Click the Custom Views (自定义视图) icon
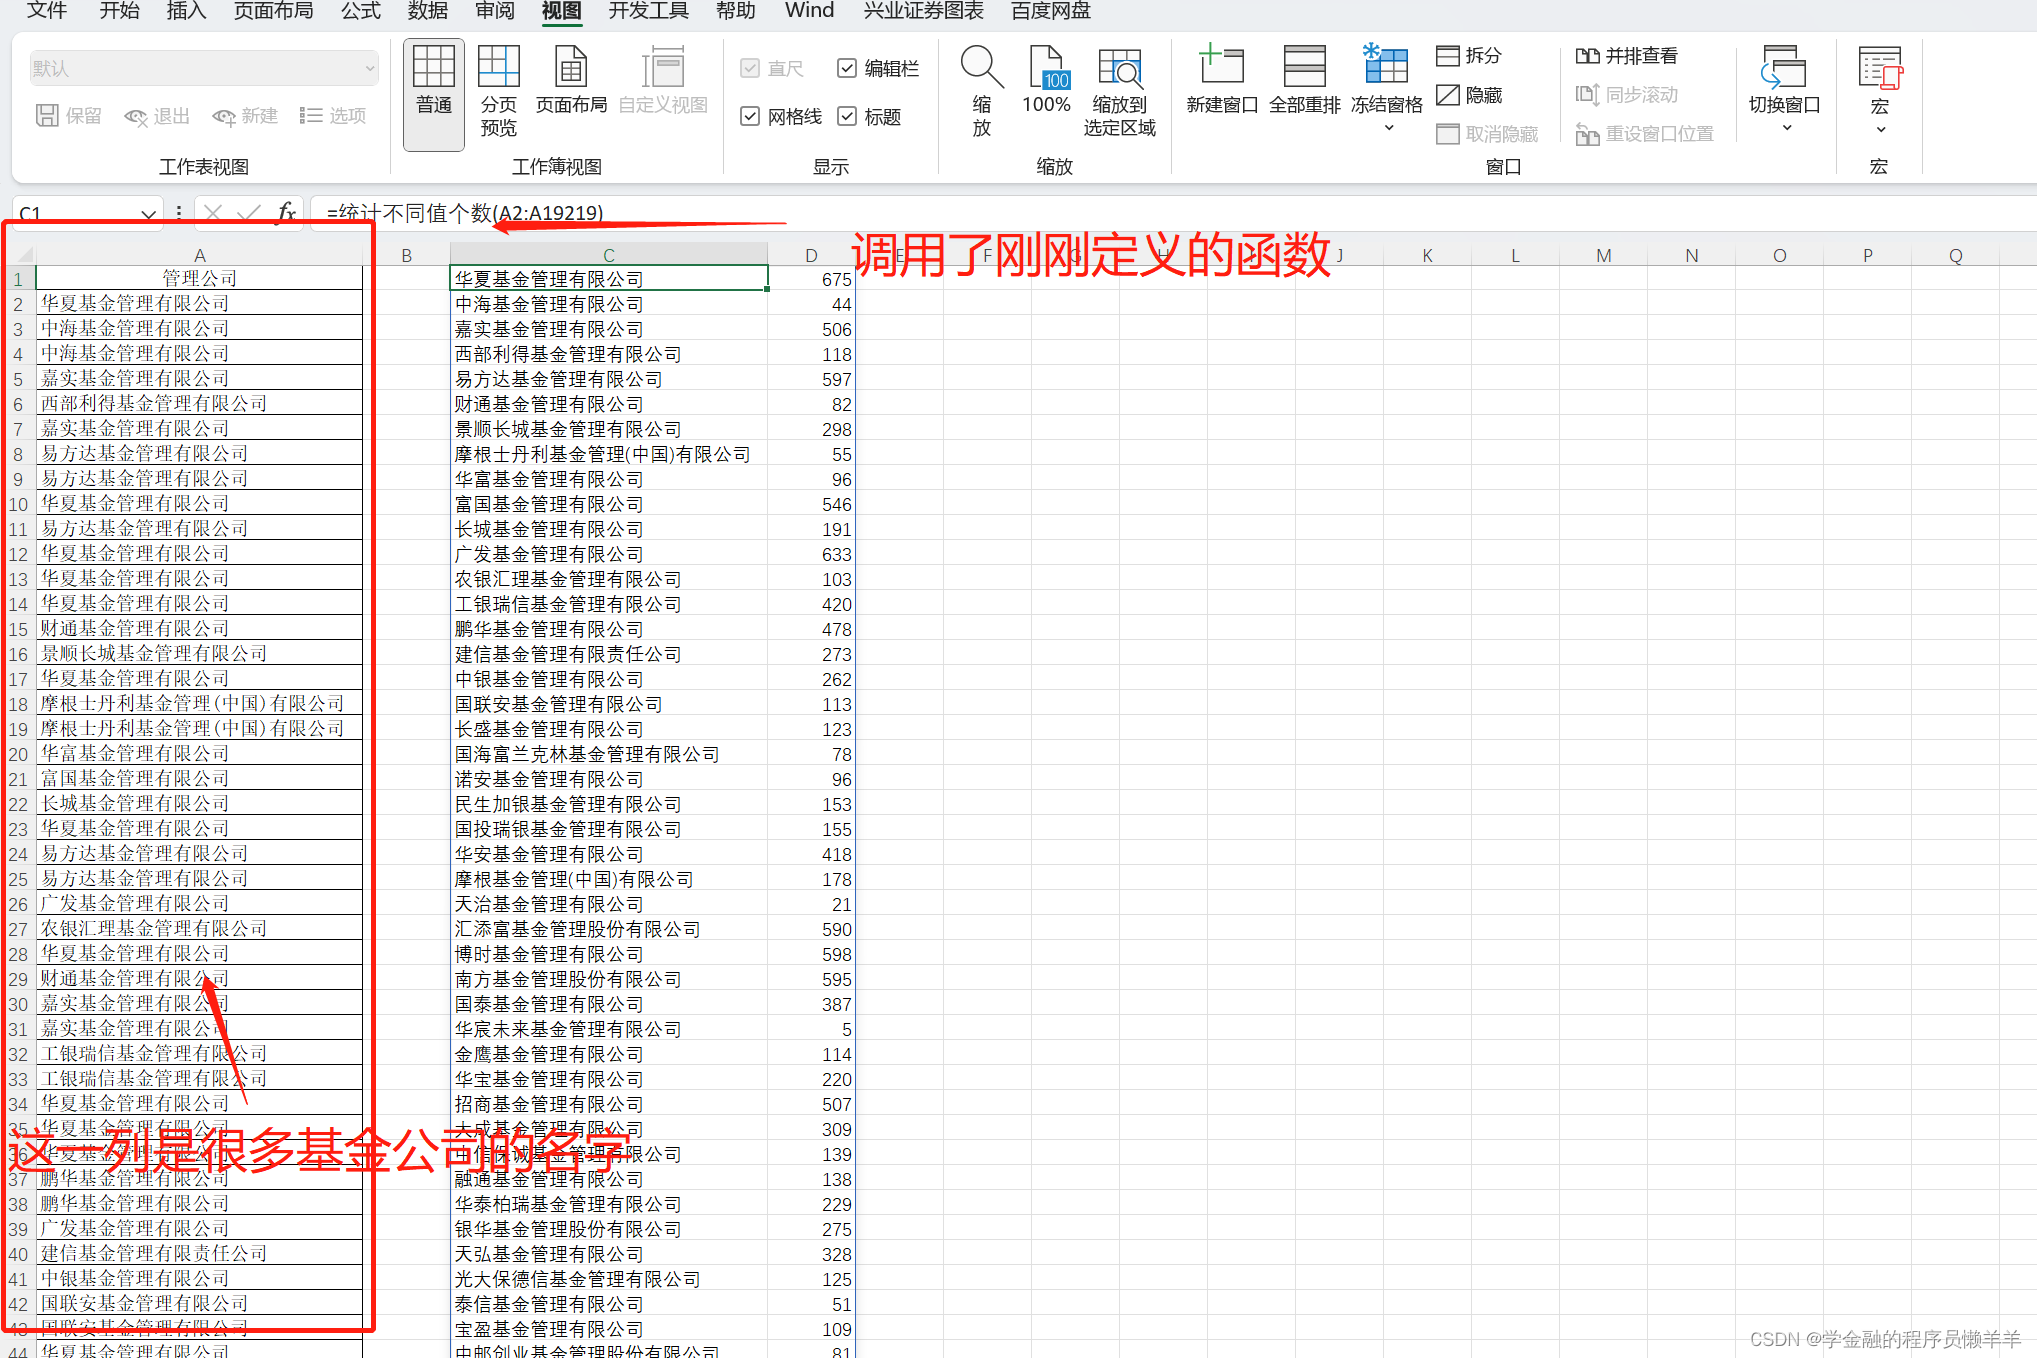Viewport: 2037px width, 1358px height. (663, 82)
